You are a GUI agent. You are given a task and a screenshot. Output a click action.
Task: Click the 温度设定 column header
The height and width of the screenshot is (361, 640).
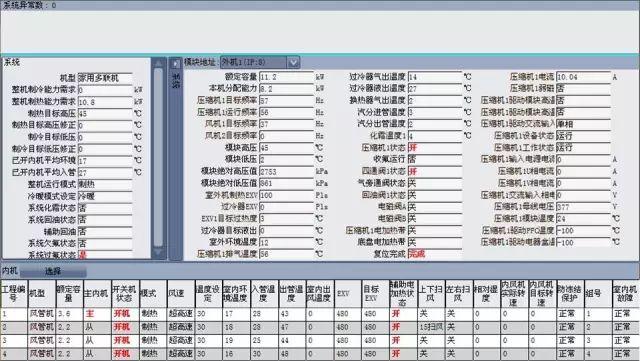point(208,294)
